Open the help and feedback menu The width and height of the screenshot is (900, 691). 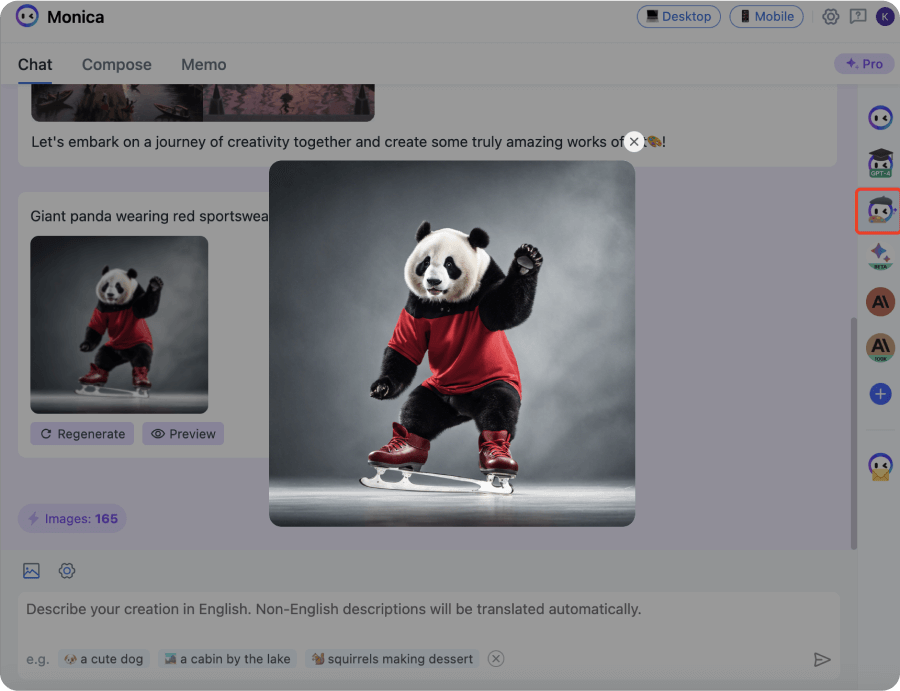858,16
